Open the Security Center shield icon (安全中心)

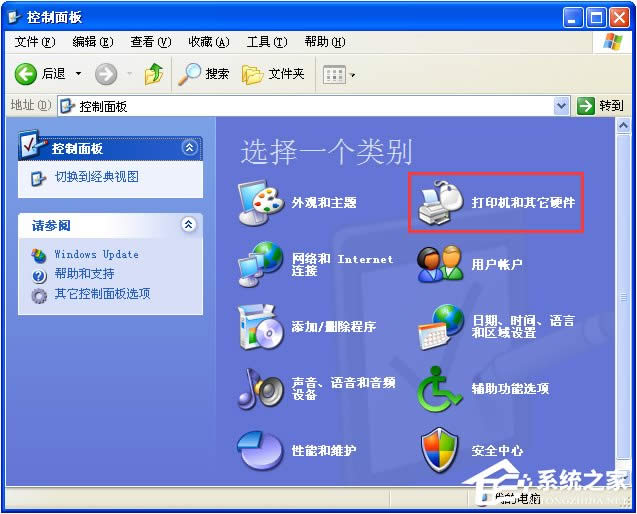441,450
